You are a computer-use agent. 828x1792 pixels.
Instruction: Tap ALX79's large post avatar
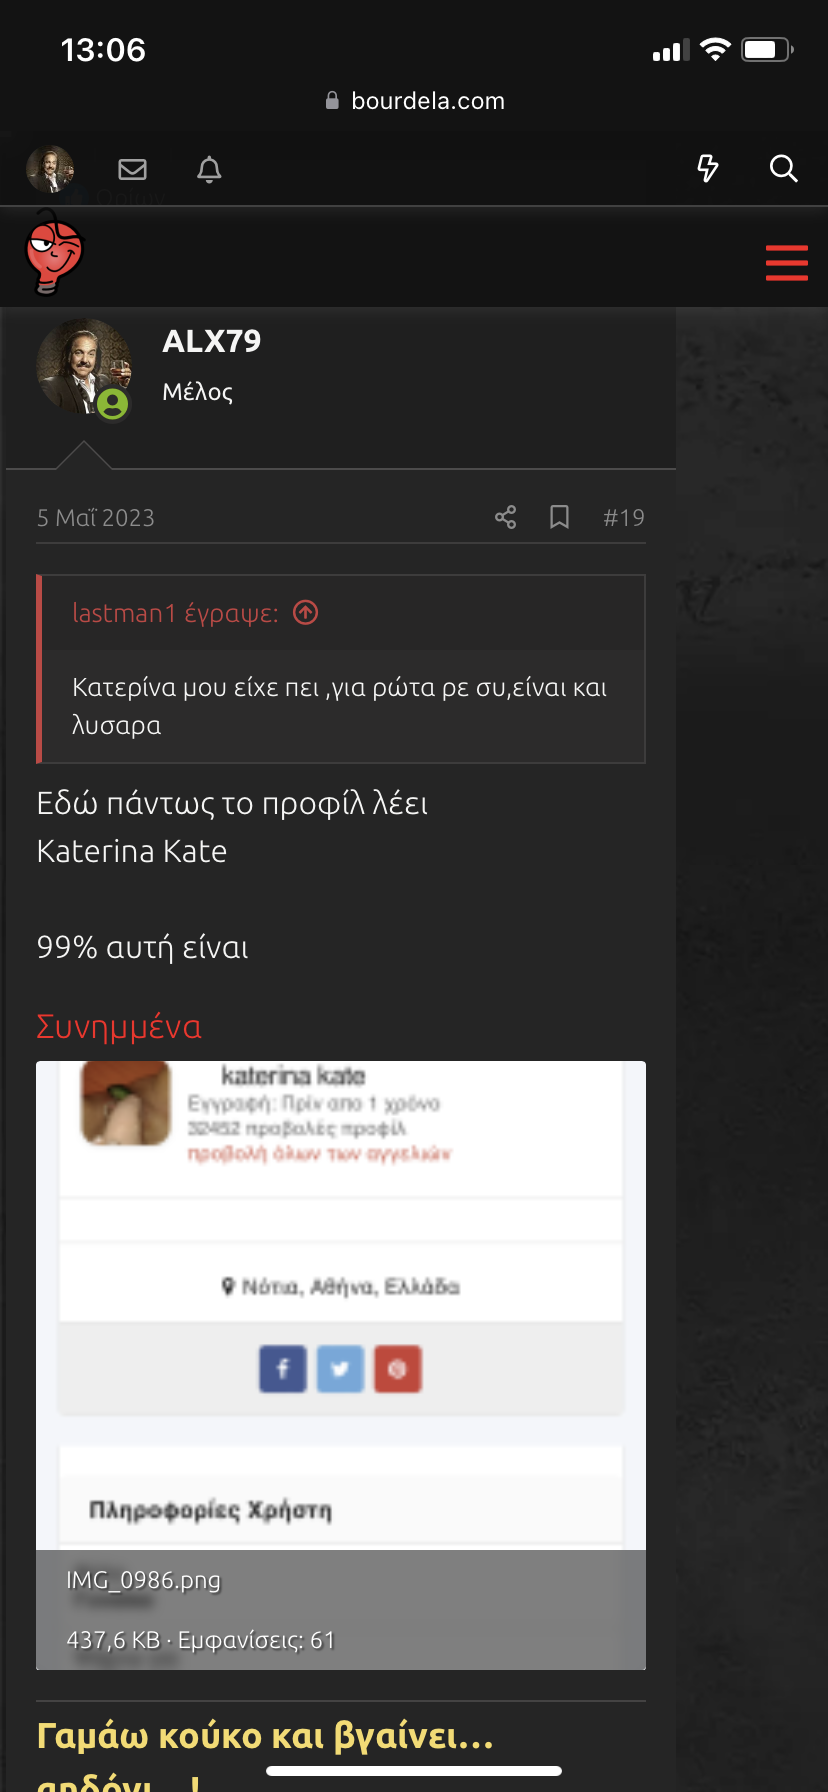click(x=83, y=367)
